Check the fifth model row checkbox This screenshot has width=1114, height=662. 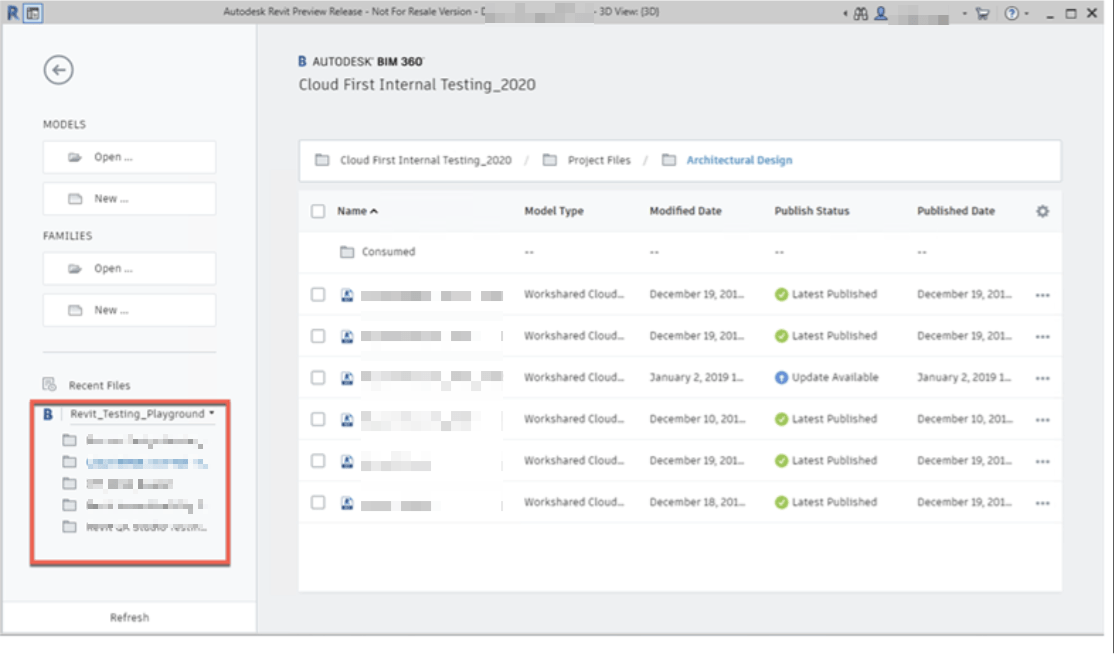click(318, 461)
